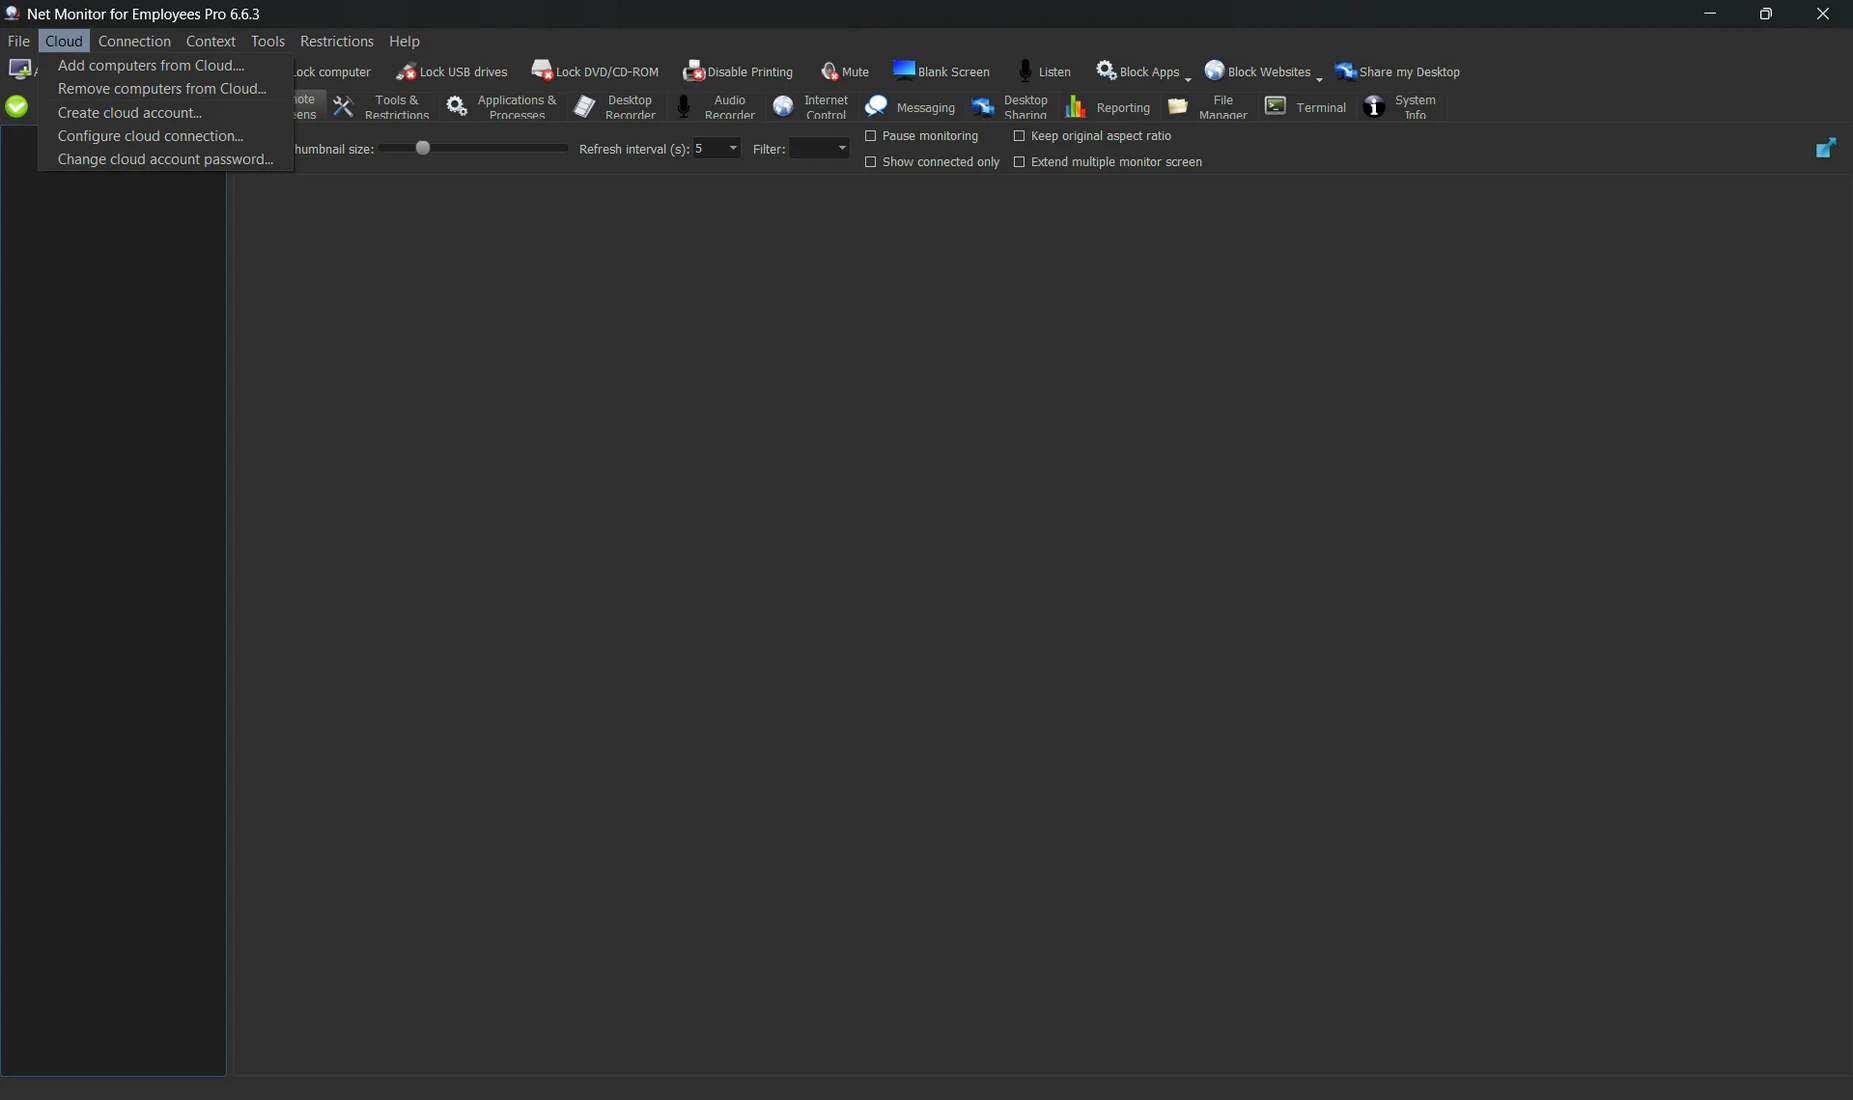The image size is (1853, 1100).
Task: Click the Block Websites globe icon
Action: [1214, 70]
